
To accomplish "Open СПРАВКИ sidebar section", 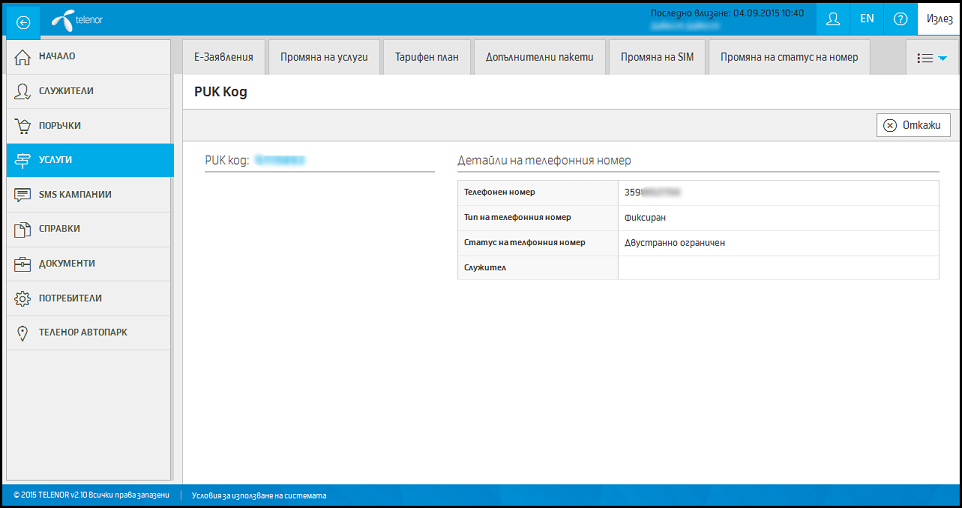I will tap(89, 229).
